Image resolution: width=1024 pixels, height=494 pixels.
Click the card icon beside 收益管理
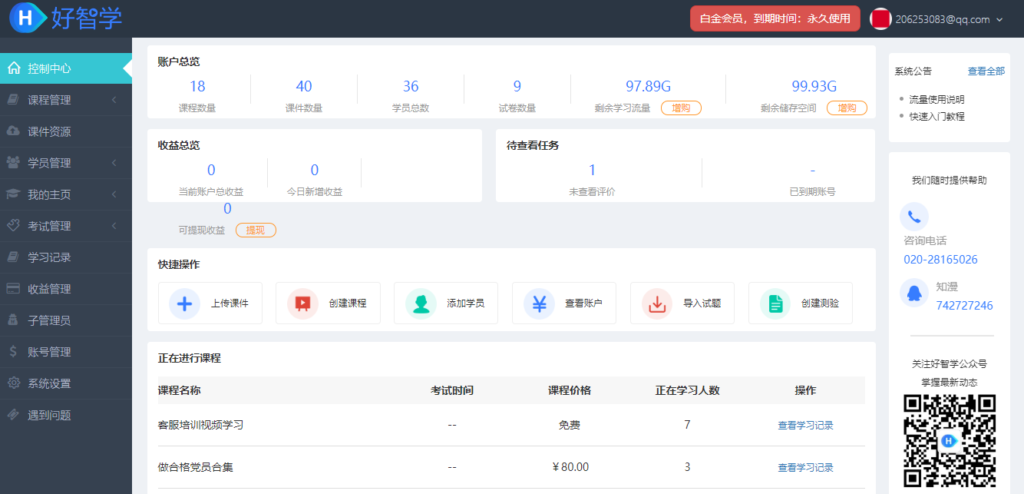12,288
